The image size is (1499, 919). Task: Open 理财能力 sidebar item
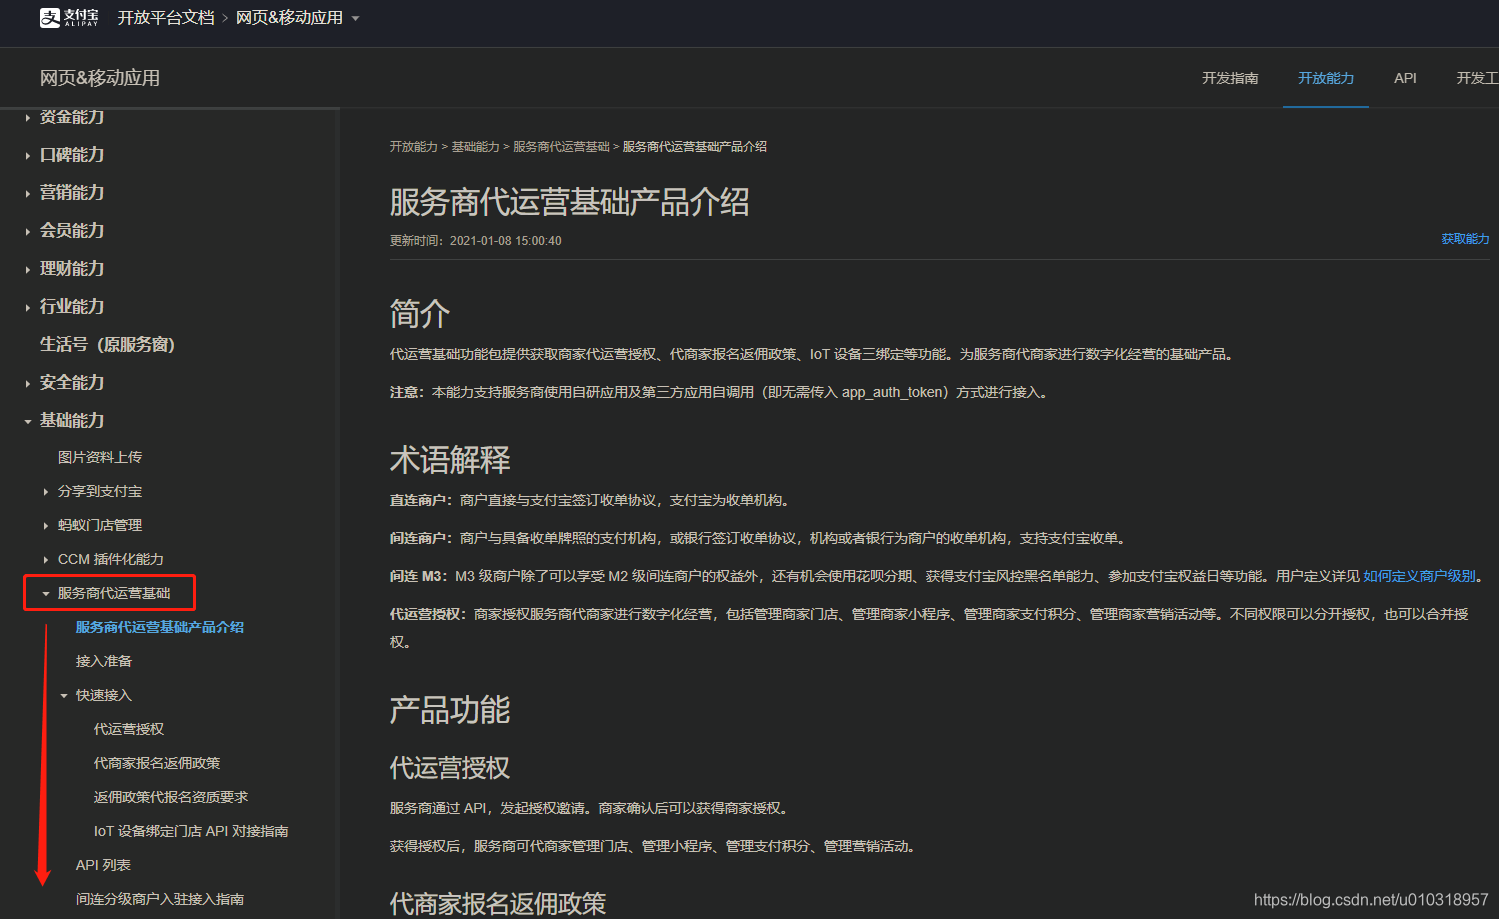[x=72, y=269]
